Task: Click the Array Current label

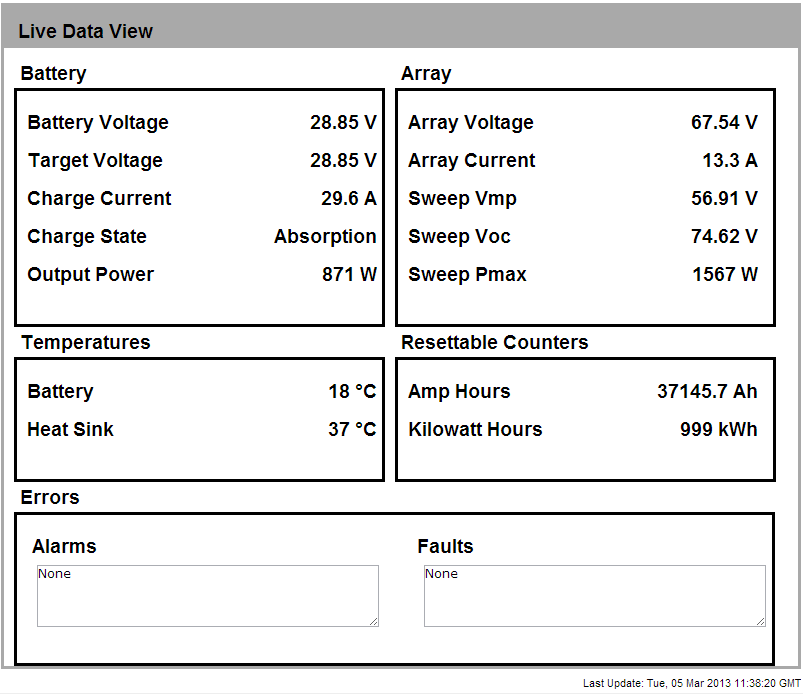Action: 471,161
